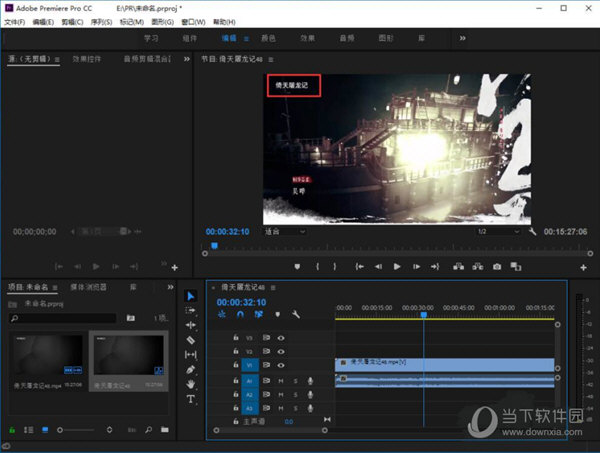Add marker in Program monitor

(297, 267)
